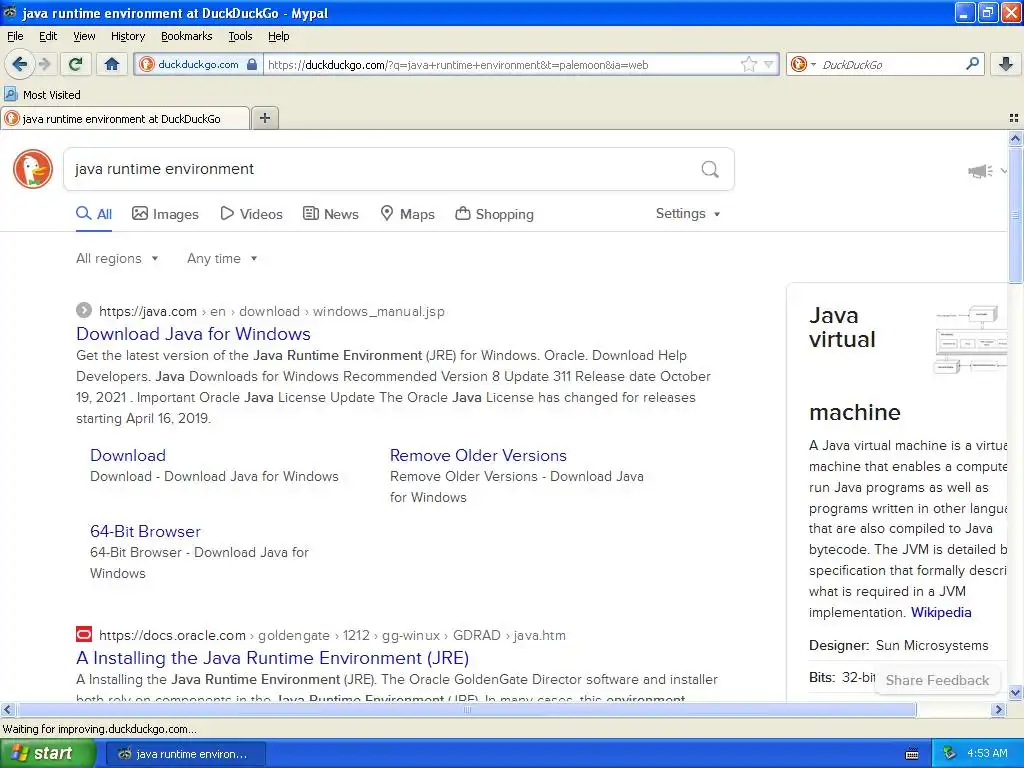Open the 64-Bit Browser sitelink

145,531
